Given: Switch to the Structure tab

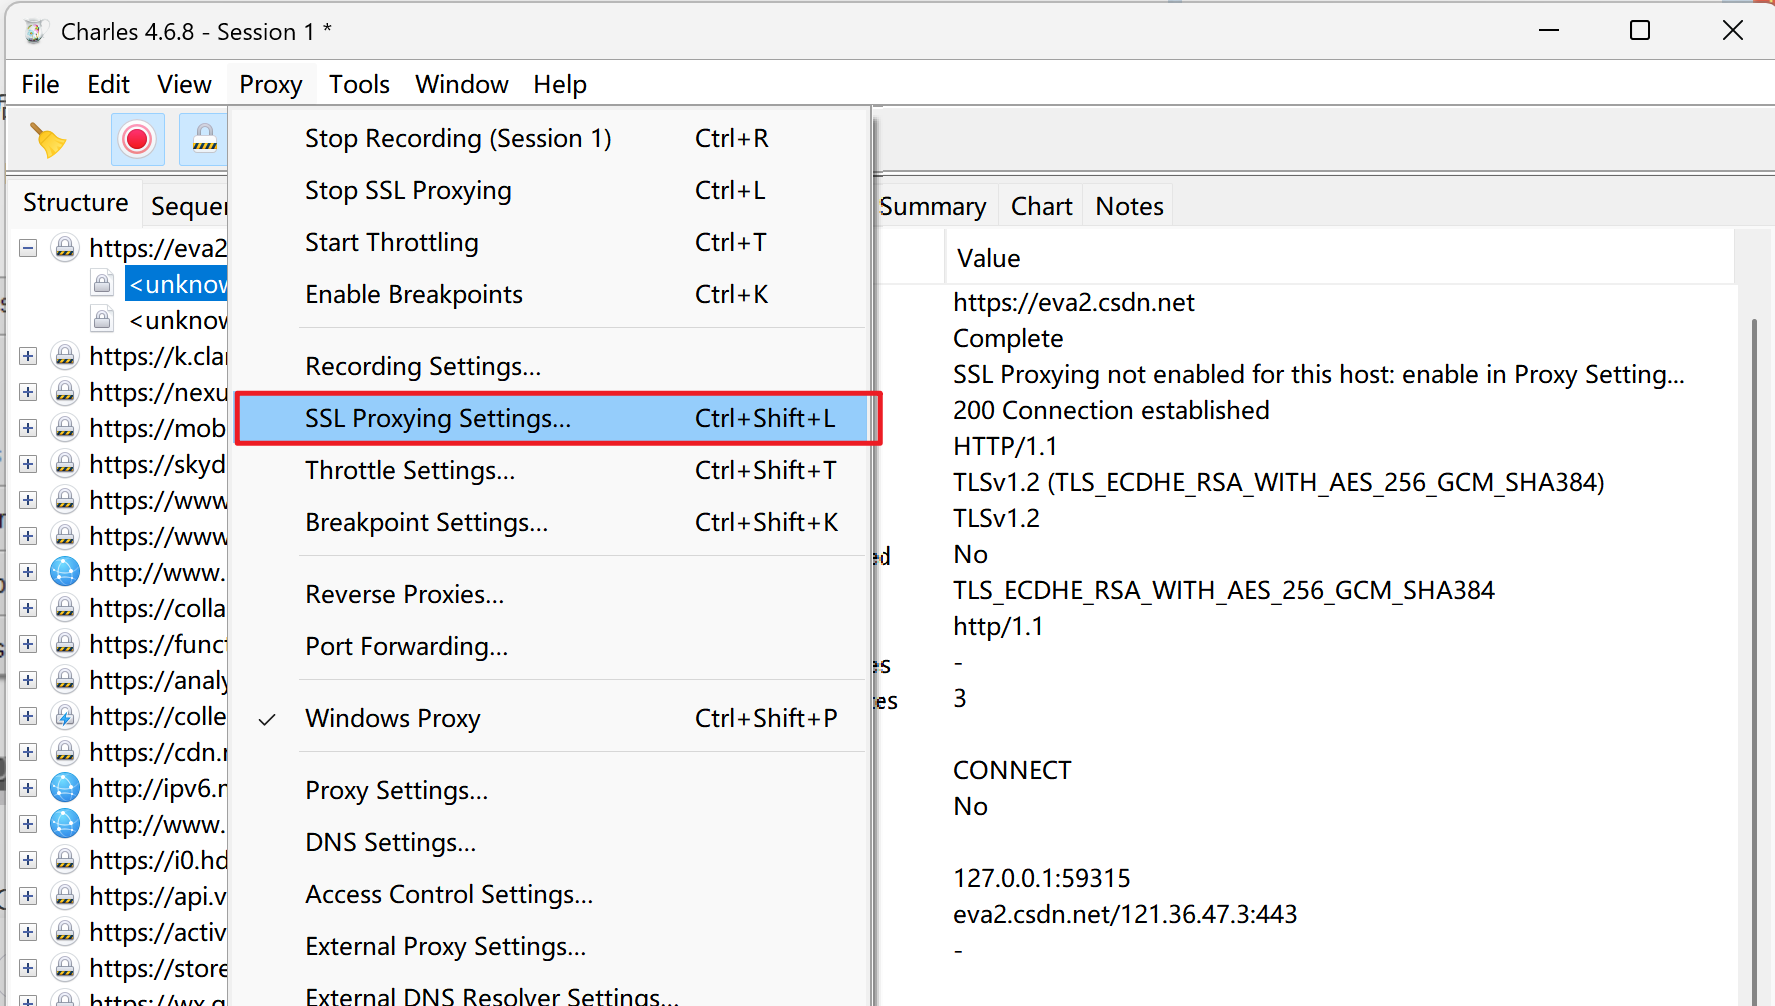Looking at the screenshot, I should pyautogui.click(x=75, y=203).
